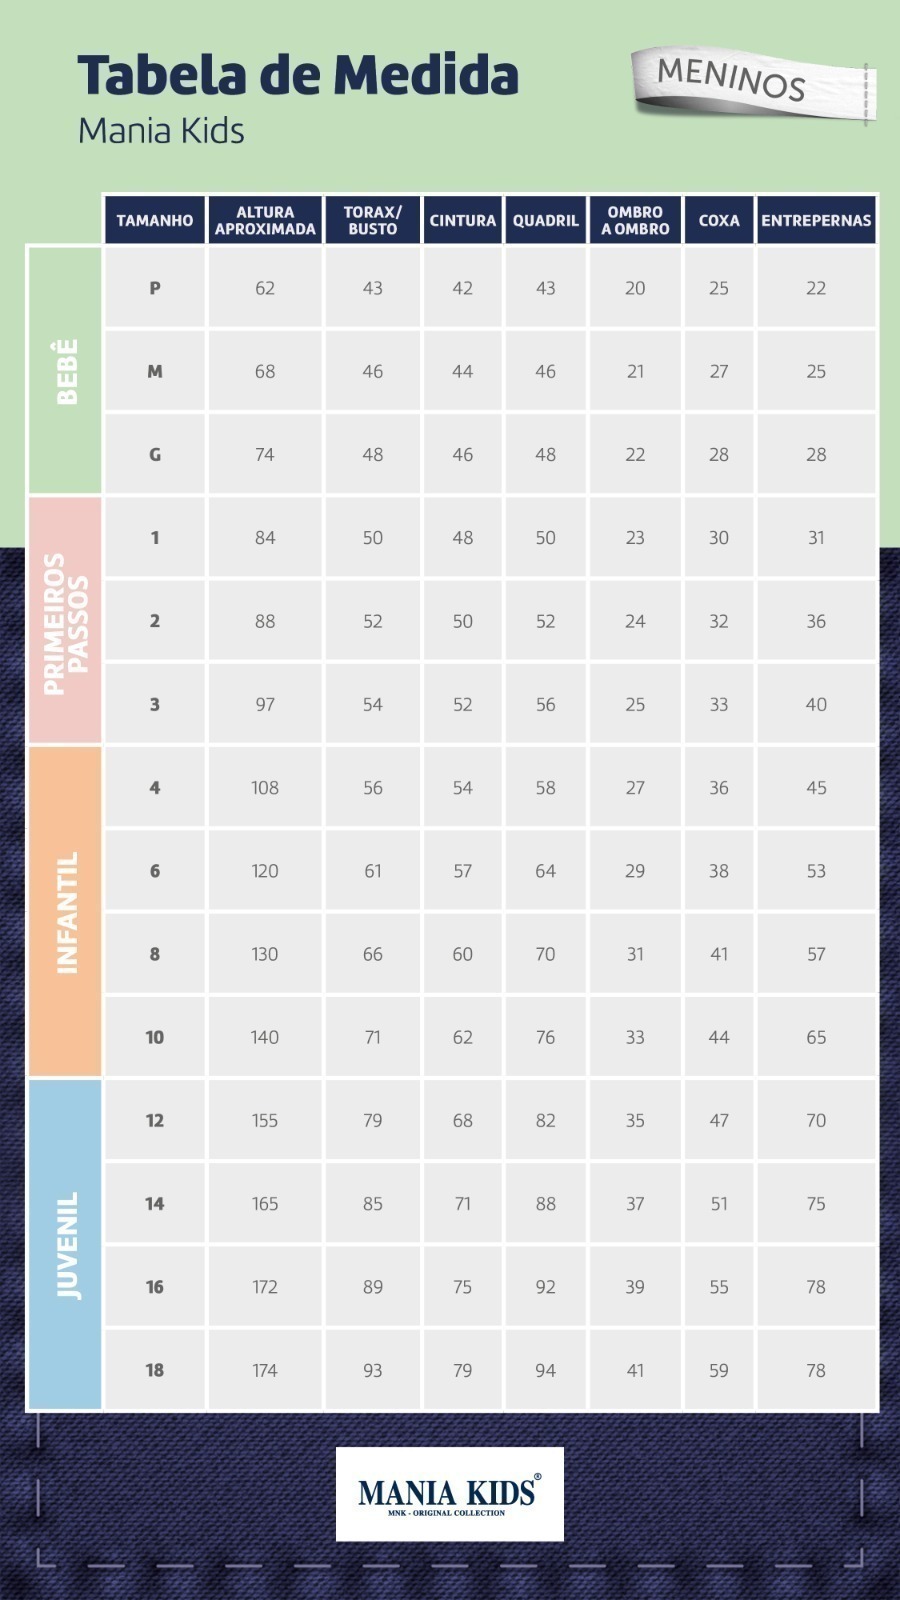Select the BEBÊ green category block
This screenshot has width=900, height=1600.
tap(66, 370)
